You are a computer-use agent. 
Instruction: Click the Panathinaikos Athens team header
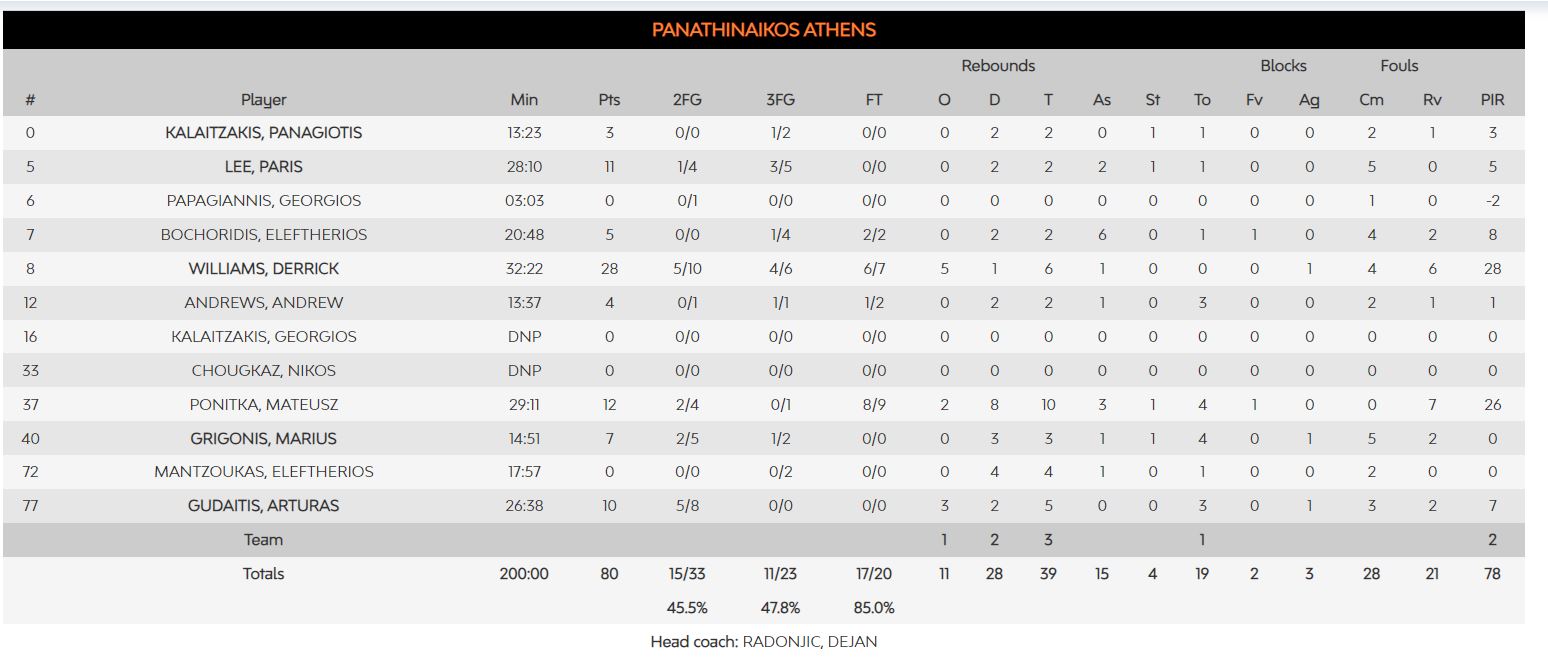(x=763, y=30)
